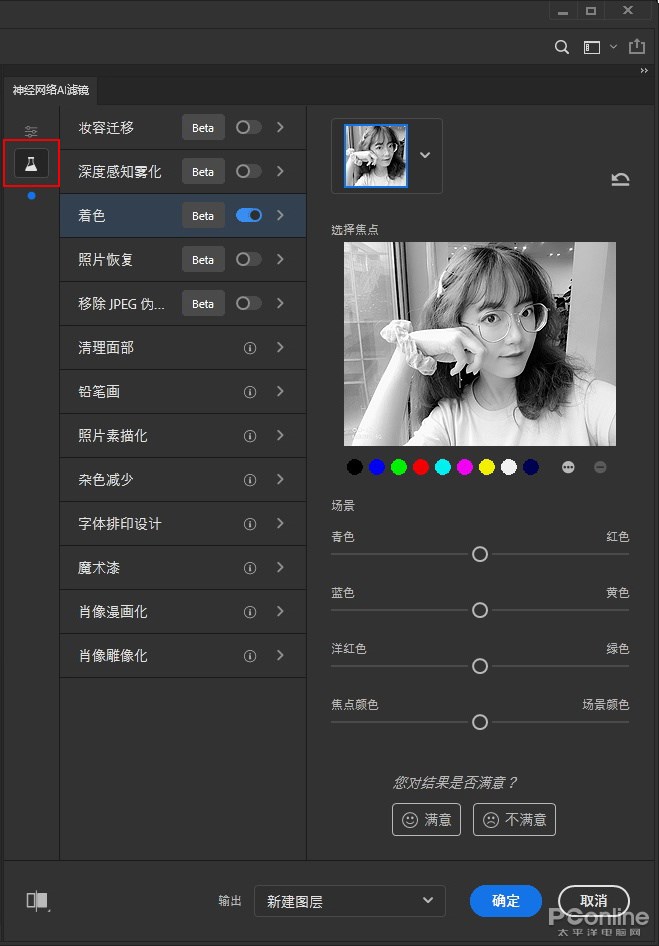Select the detected face thumbnail
The height and width of the screenshot is (946, 659).
376,156
